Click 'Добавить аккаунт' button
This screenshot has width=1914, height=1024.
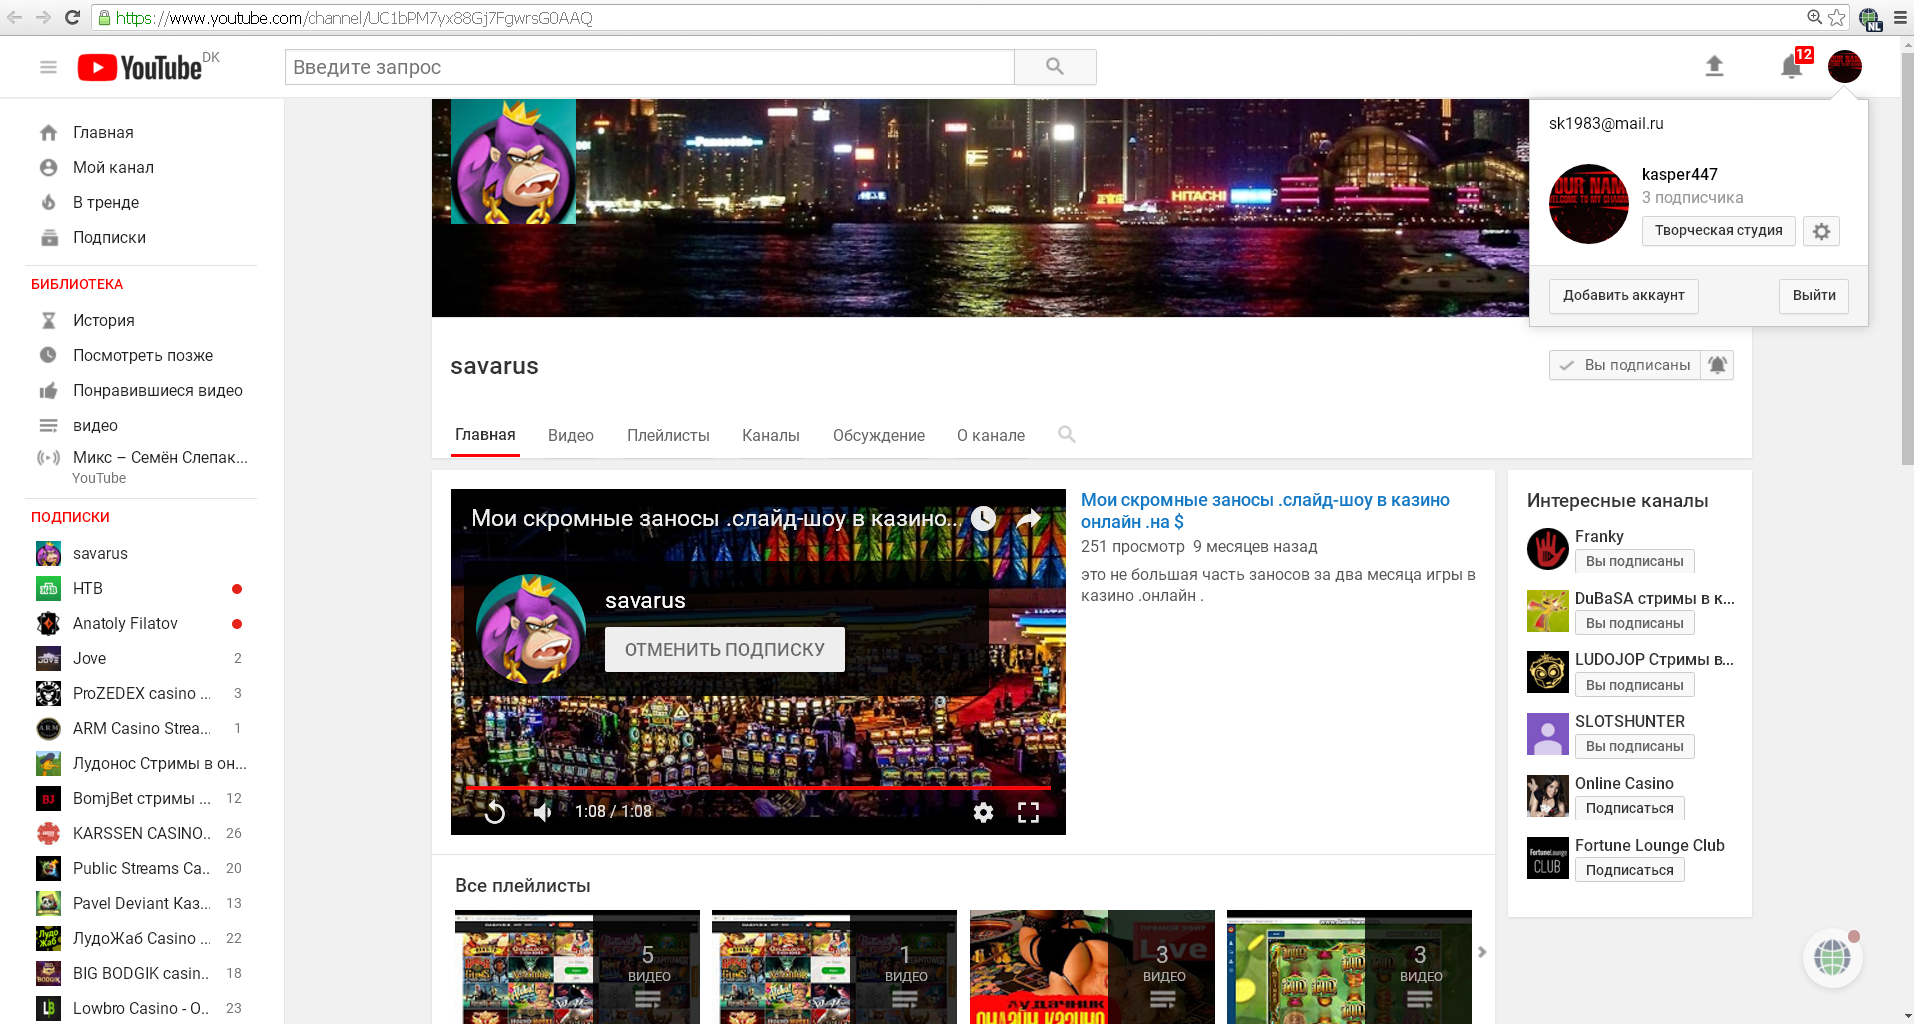(x=1624, y=296)
